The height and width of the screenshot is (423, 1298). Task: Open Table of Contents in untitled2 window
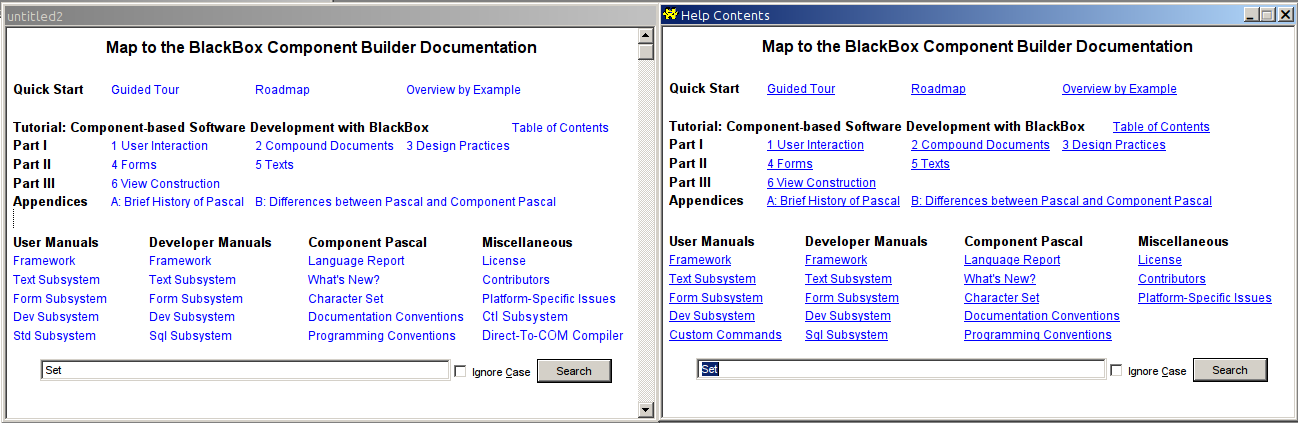coord(560,128)
